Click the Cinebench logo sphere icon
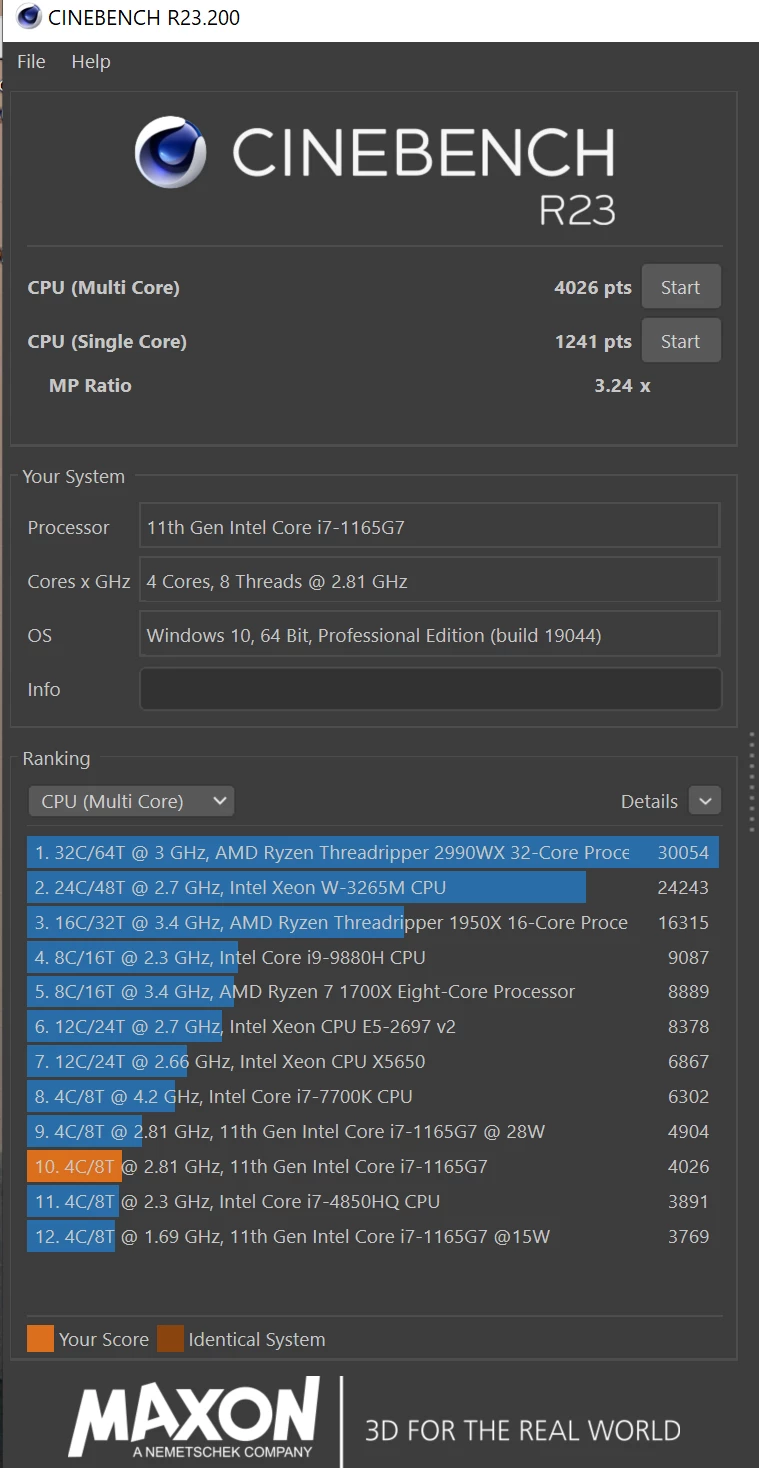Image resolution: width=759 pixels, height=1468 pixels. pyautogui.click(x=171, y=152)
